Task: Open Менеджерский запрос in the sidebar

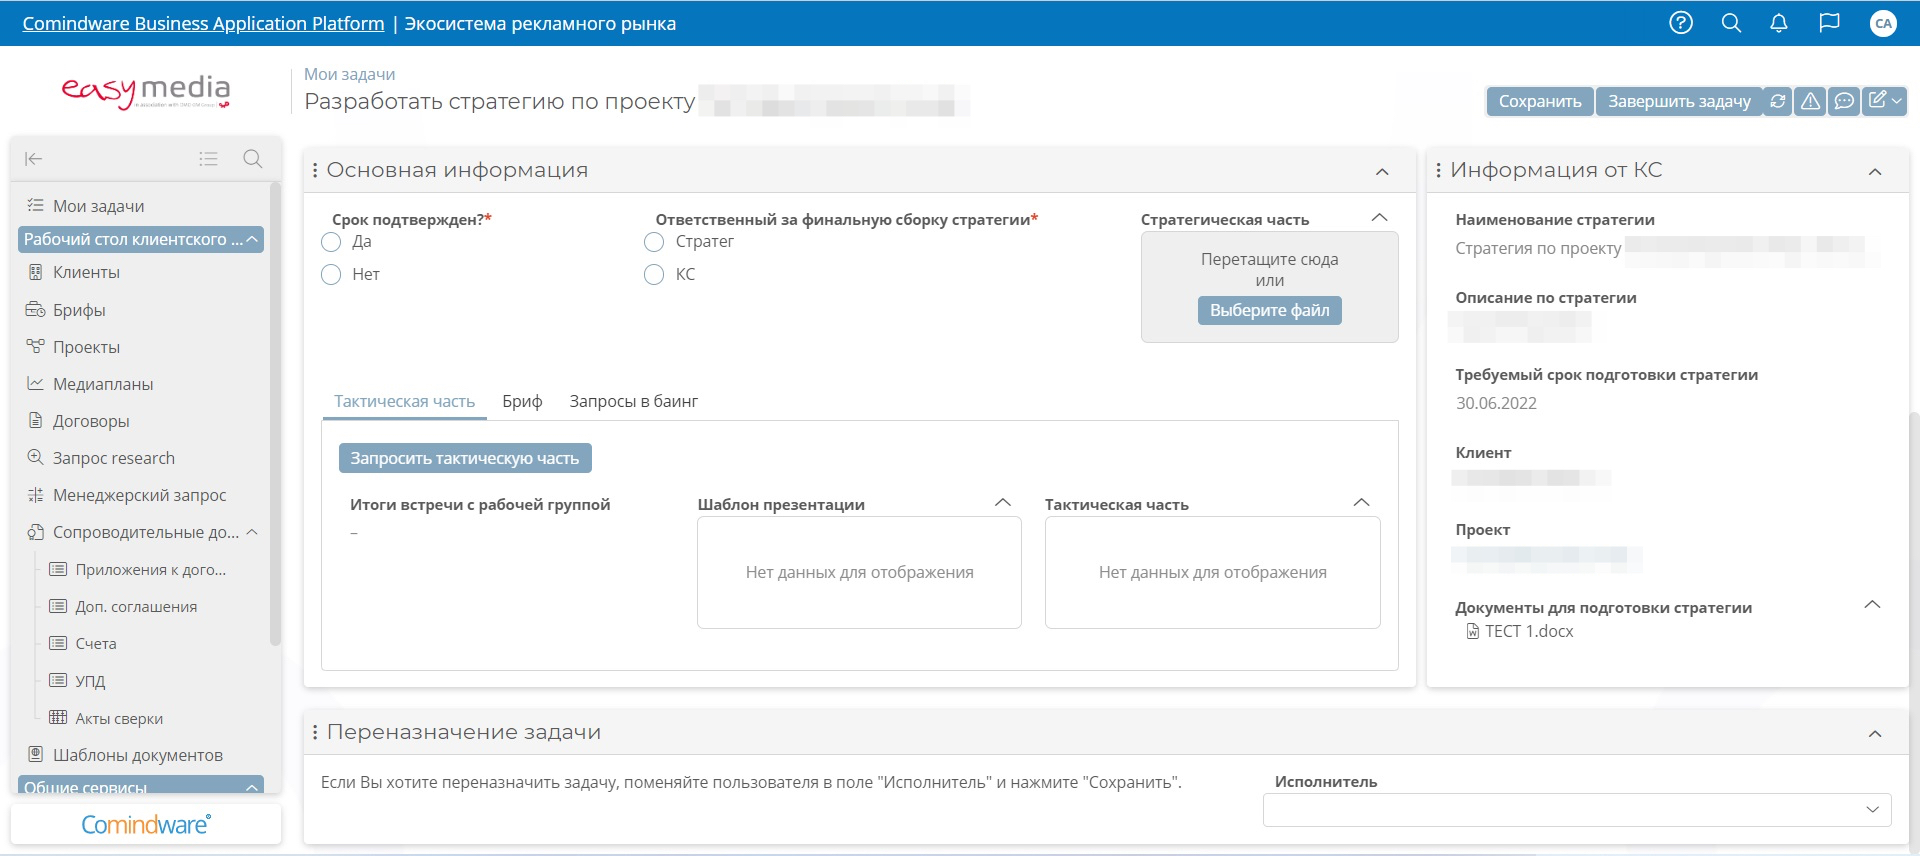Action: (140, 495)
